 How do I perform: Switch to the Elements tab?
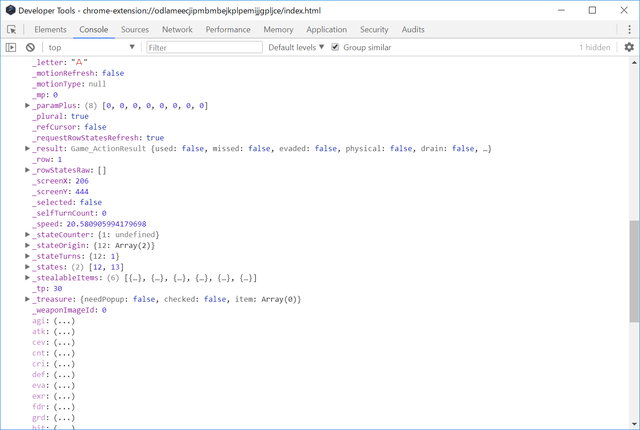pos(50,29)
